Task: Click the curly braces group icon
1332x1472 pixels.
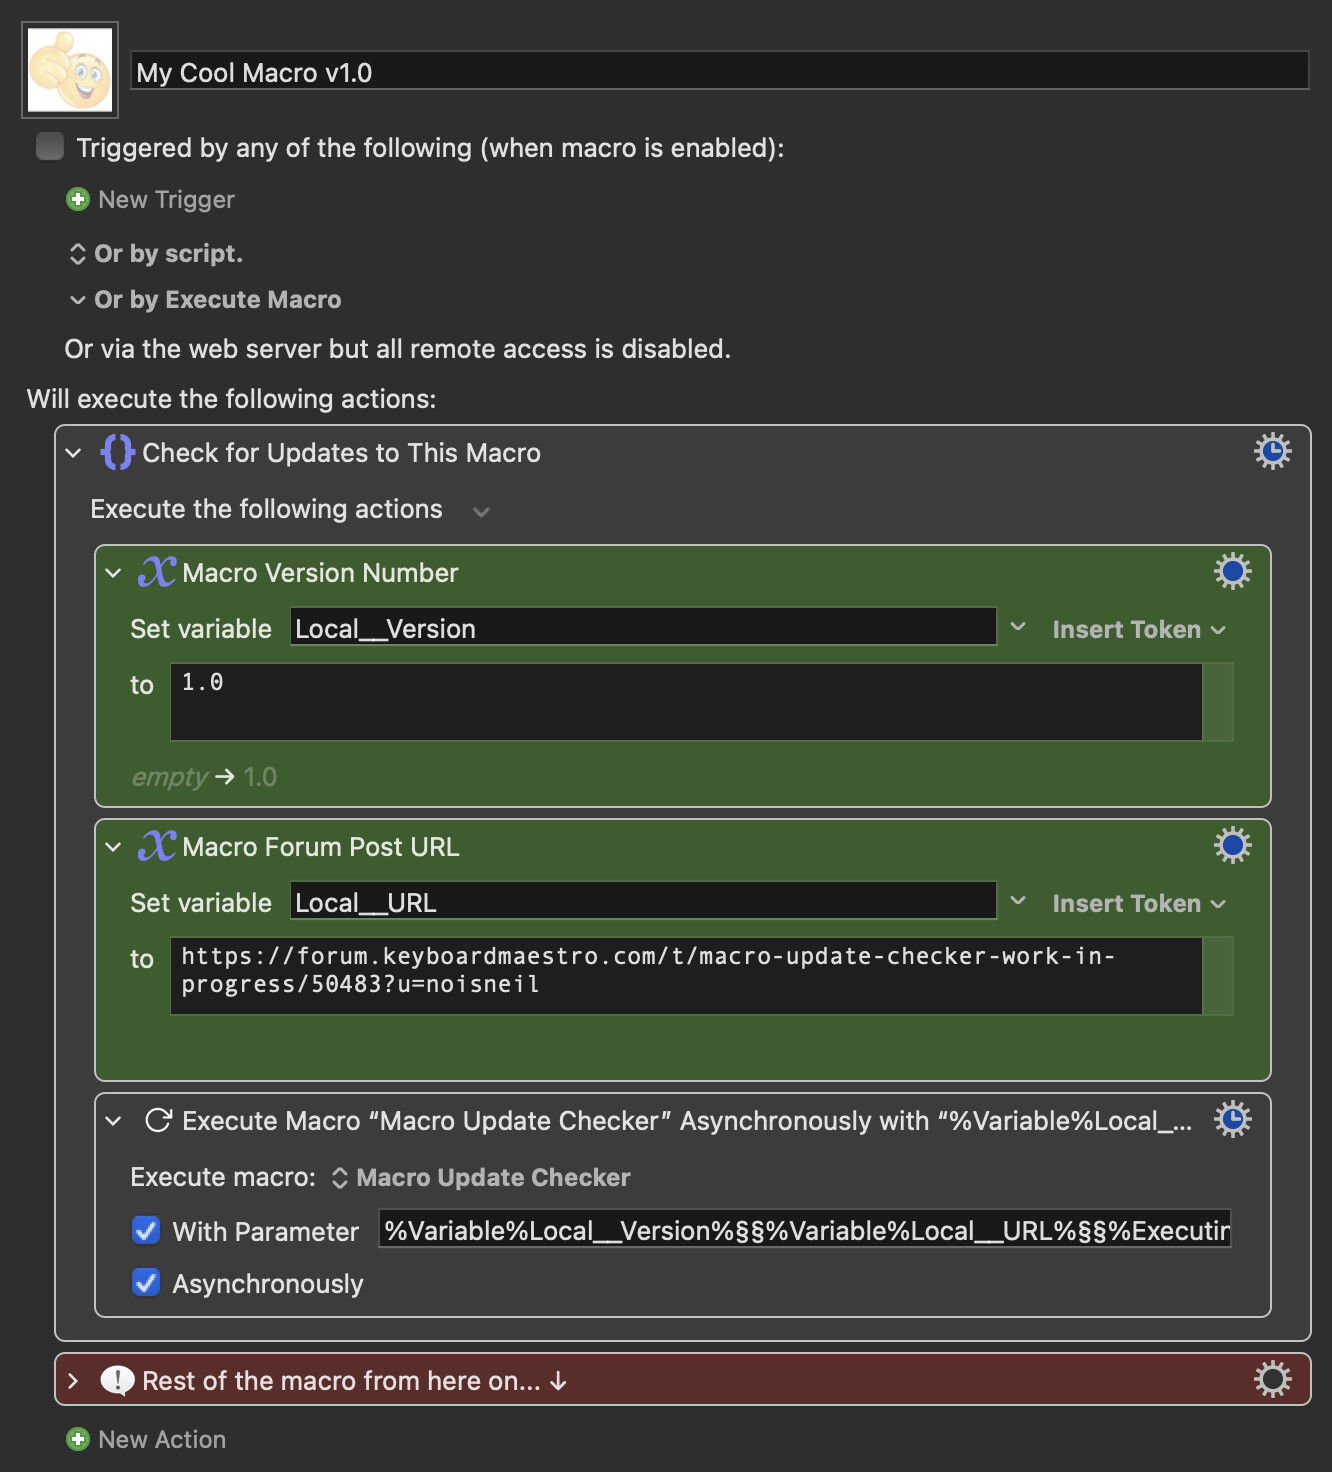Action: coord(117,453)
